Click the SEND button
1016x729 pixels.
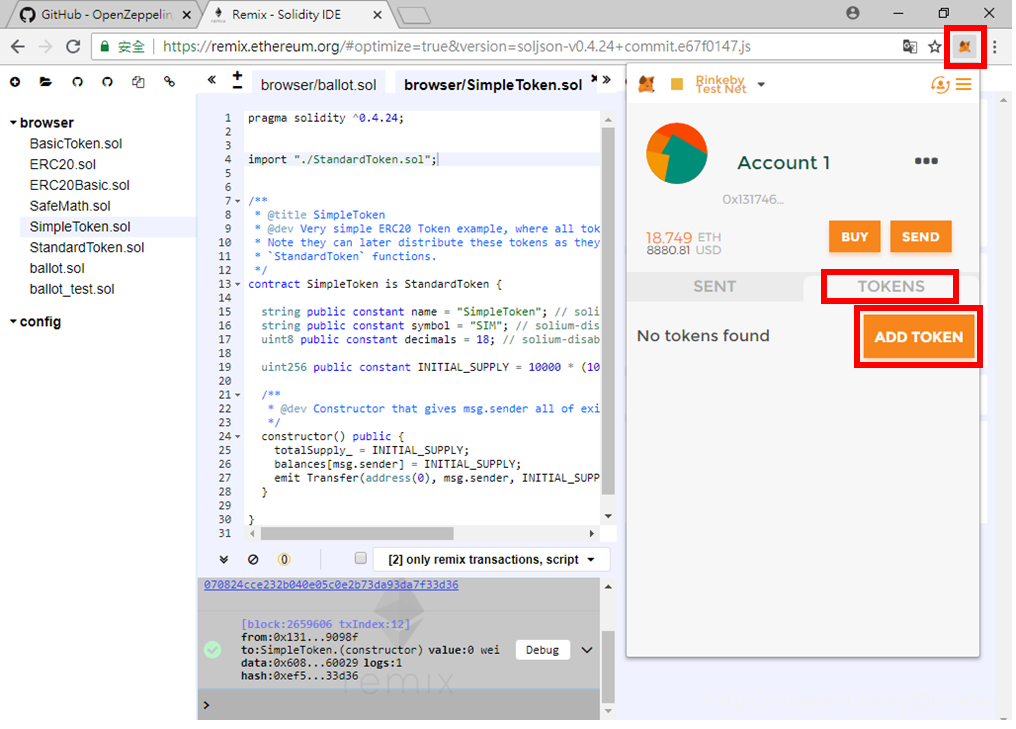[x=920, y=237]
